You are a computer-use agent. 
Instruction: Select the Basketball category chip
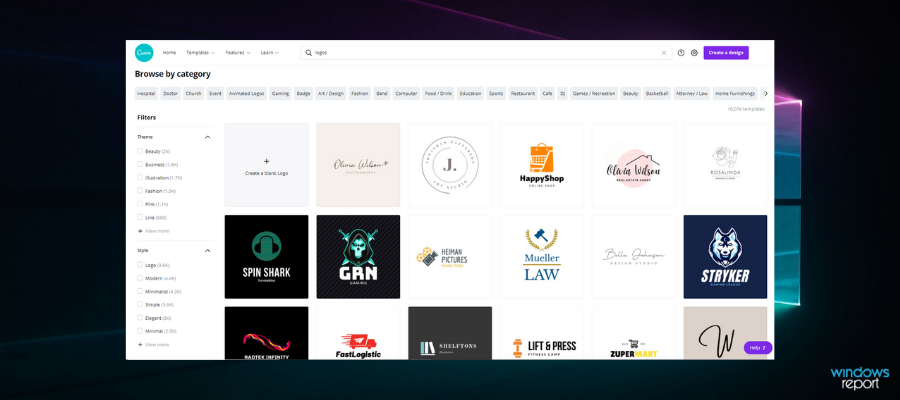click(x=657, y=93)
